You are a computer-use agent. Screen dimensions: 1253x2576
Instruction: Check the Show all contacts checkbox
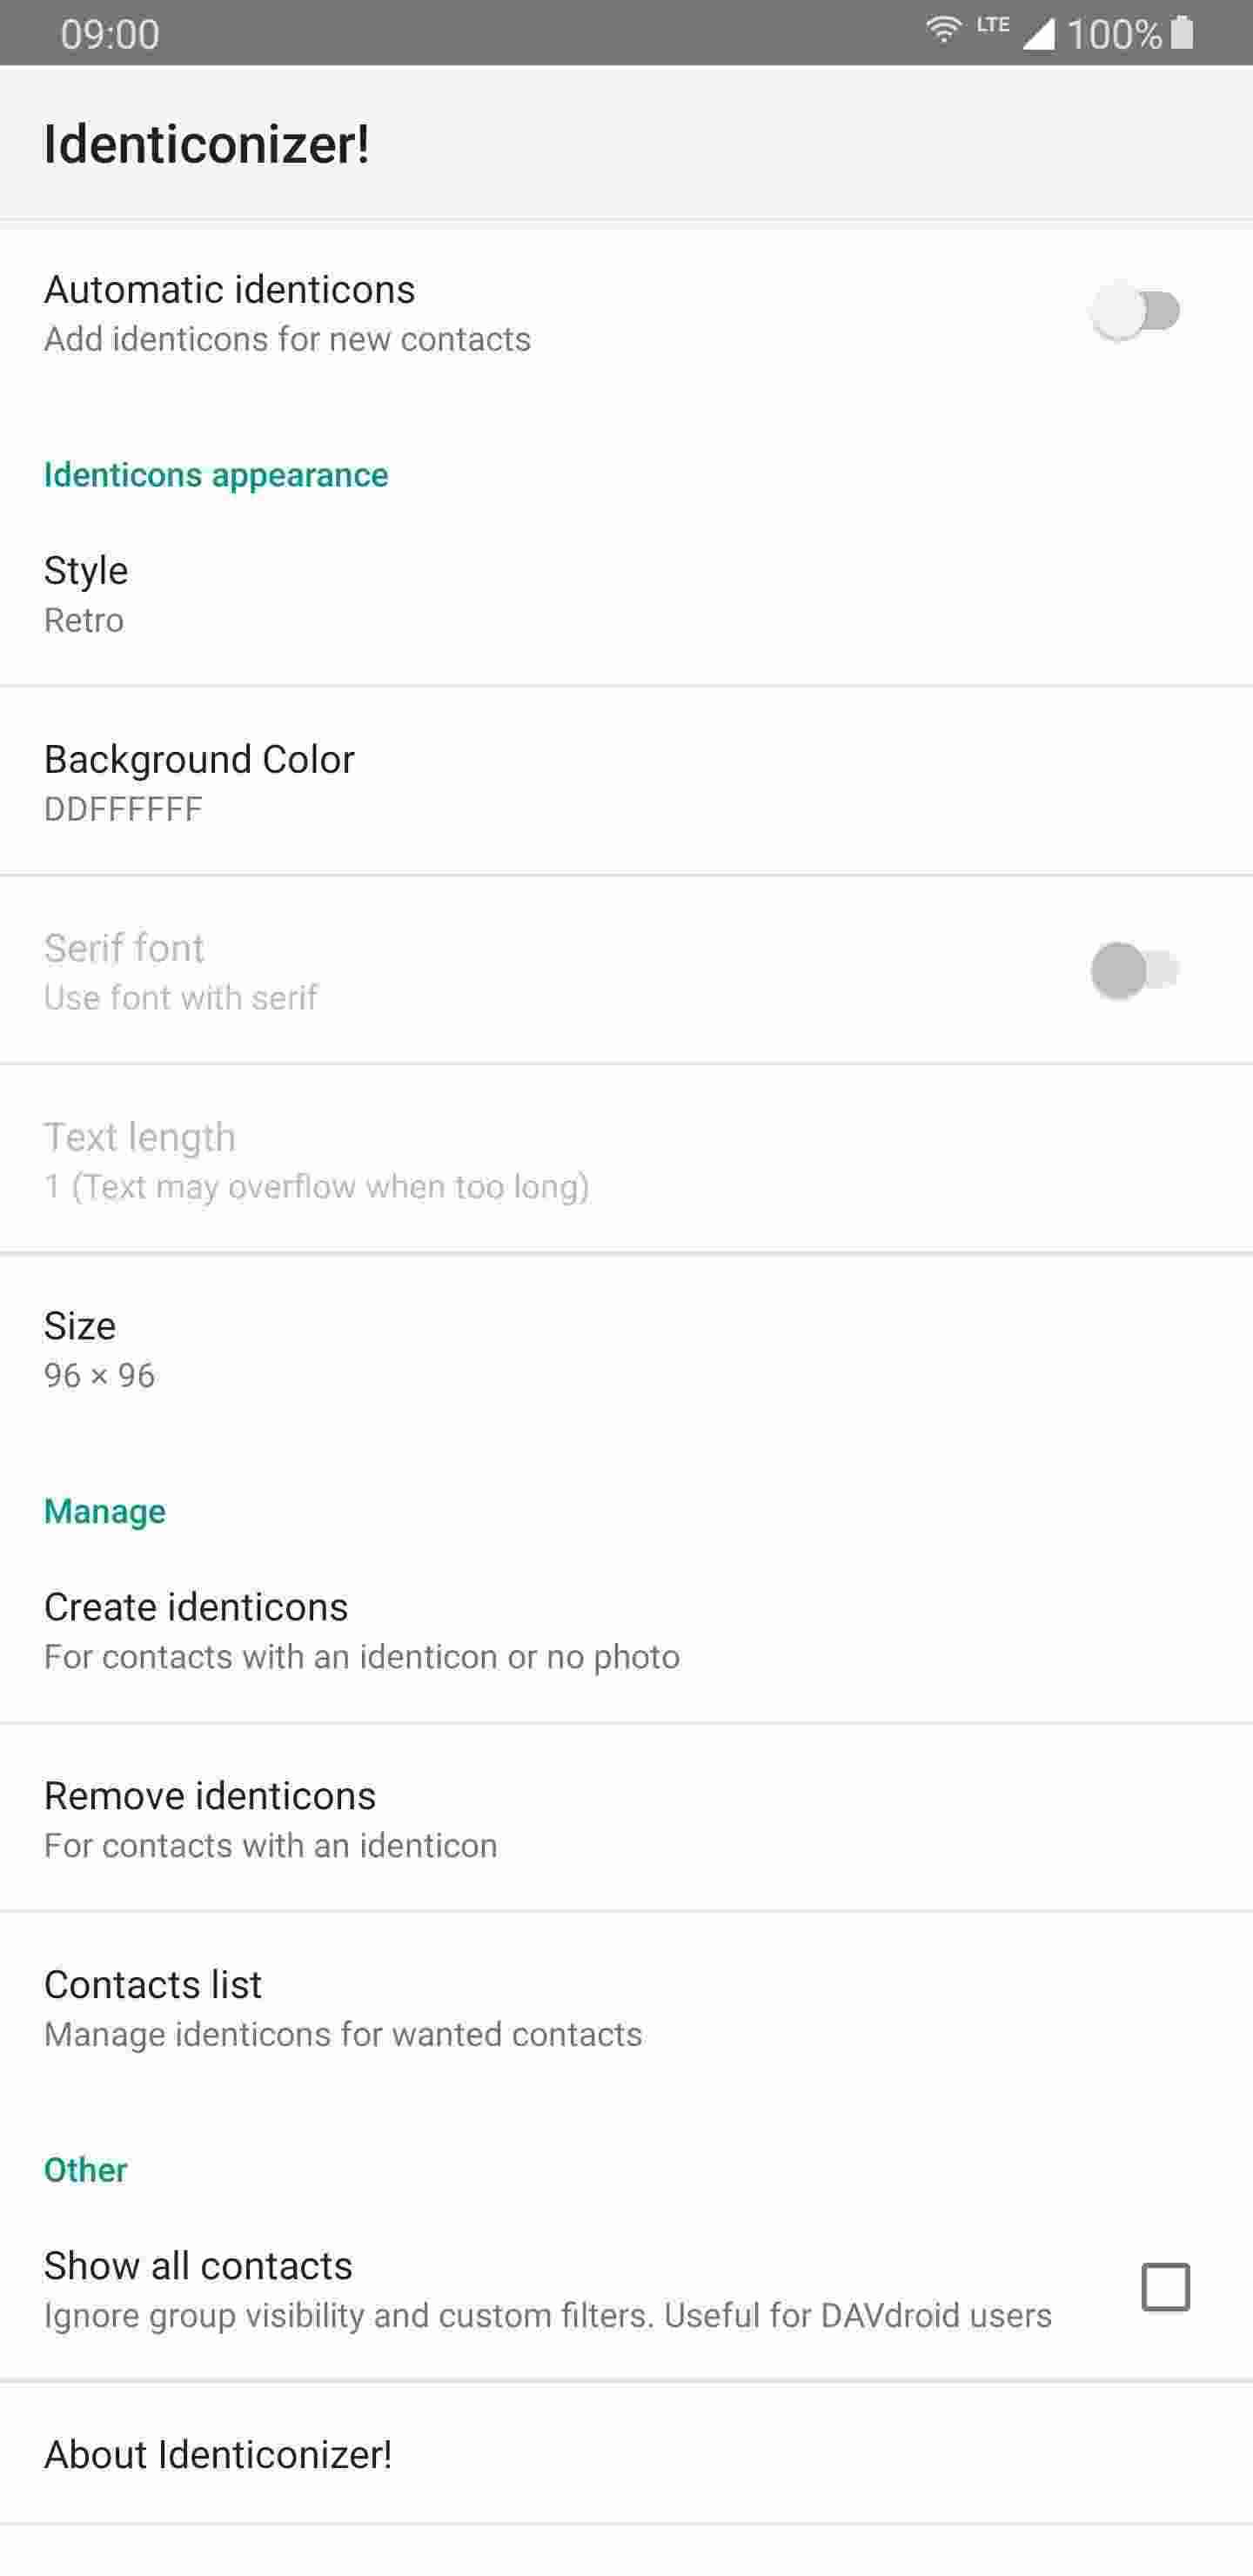point(1165,2287)
